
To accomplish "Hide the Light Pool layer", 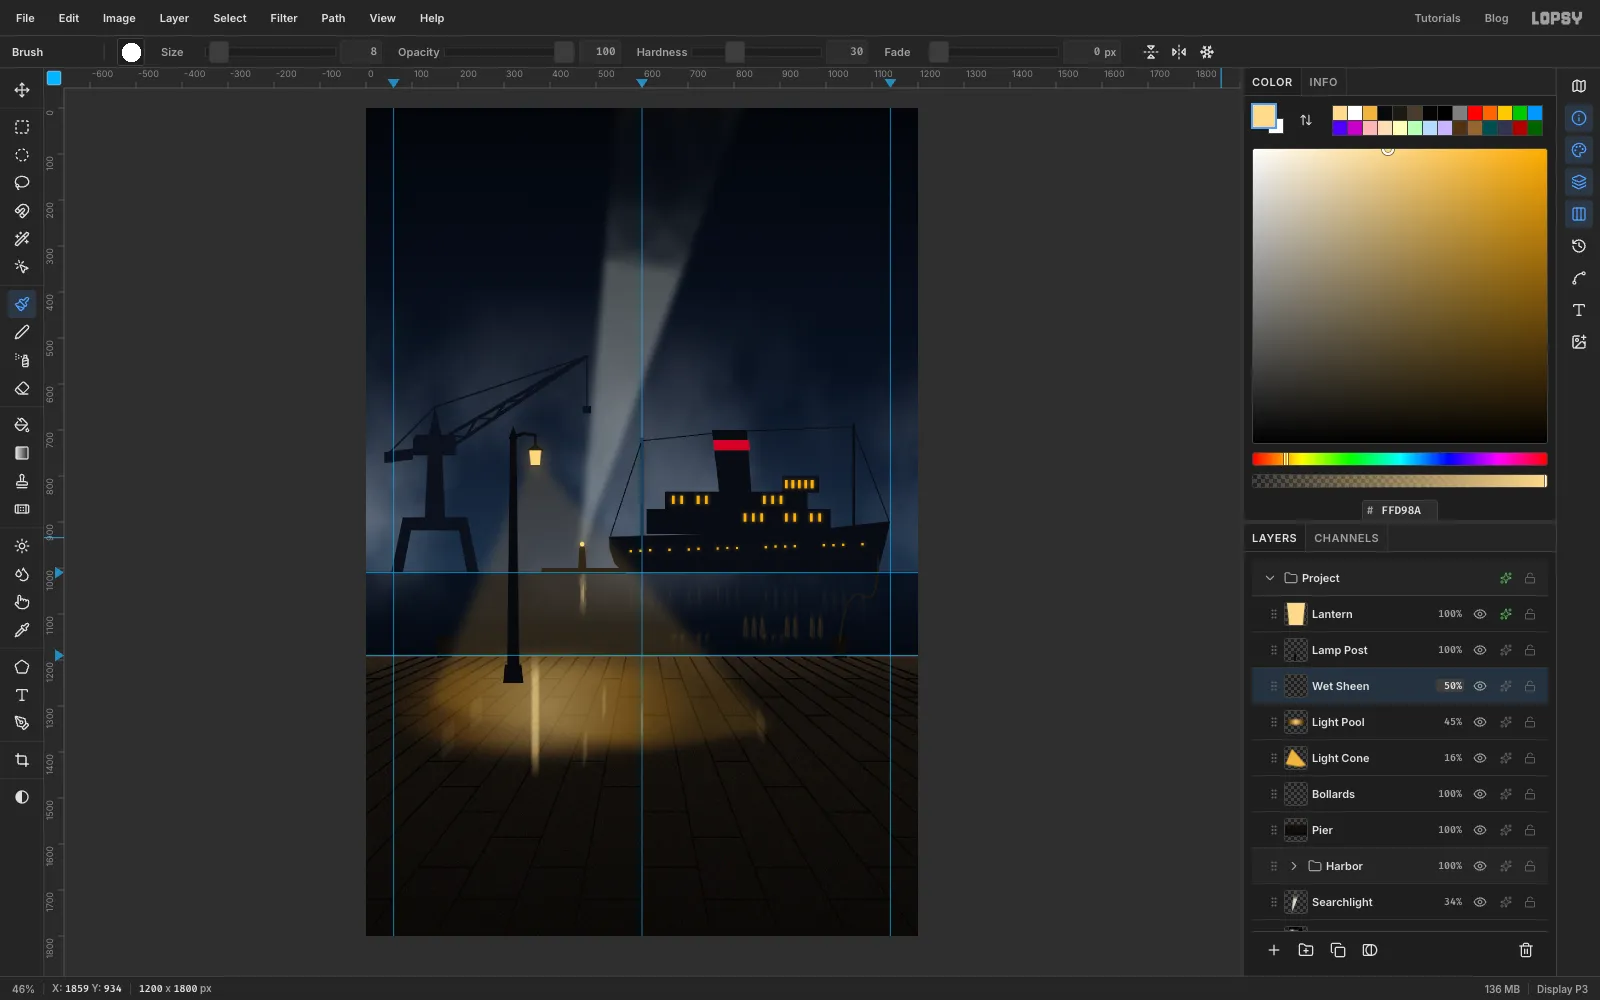I will pos(1480,722).
